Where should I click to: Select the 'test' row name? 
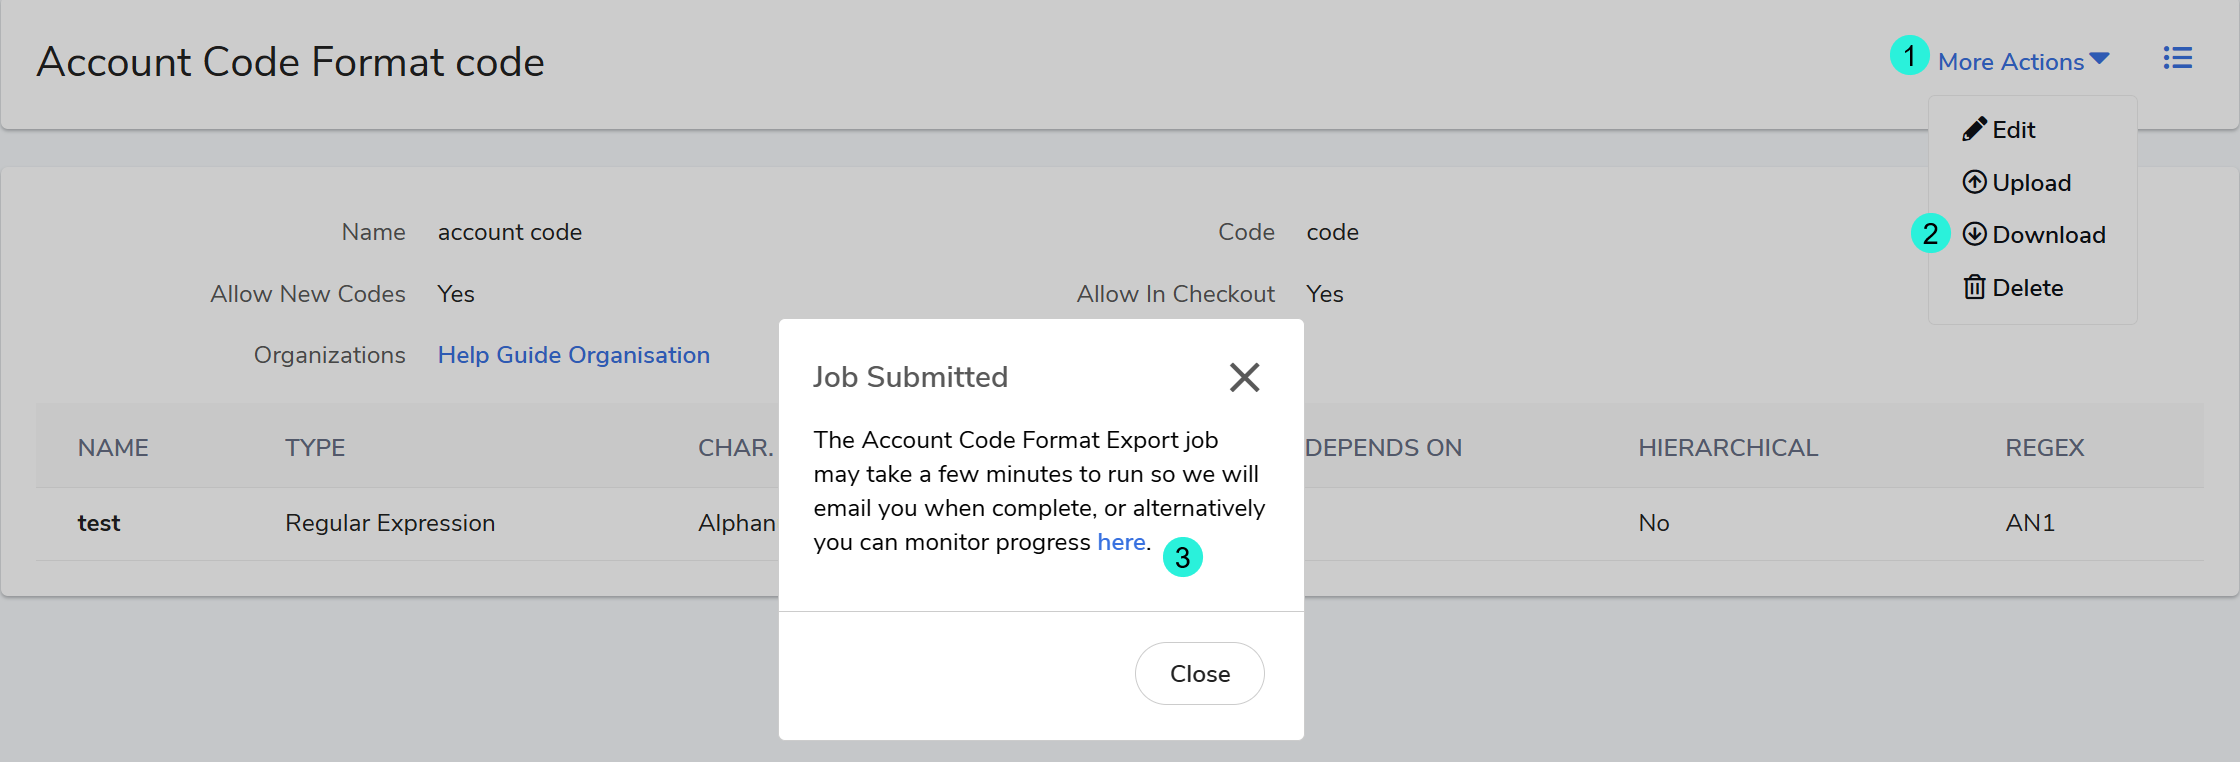pos(99,523)
